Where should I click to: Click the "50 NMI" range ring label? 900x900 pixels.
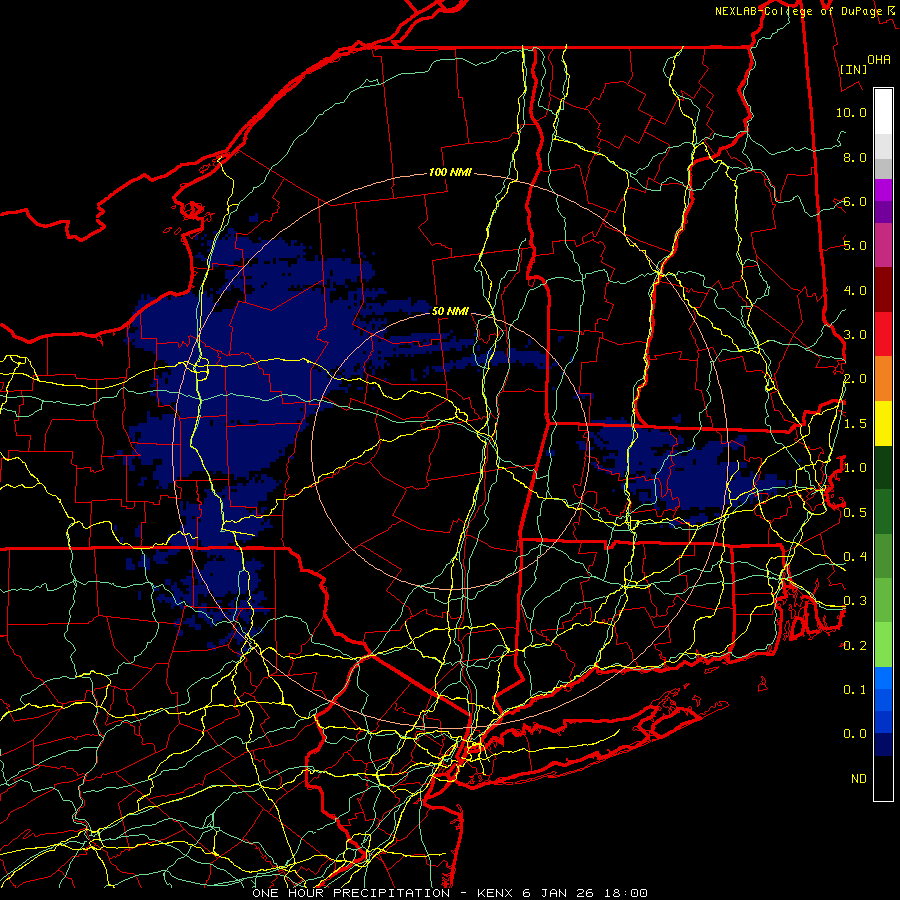tap(450, 311)
